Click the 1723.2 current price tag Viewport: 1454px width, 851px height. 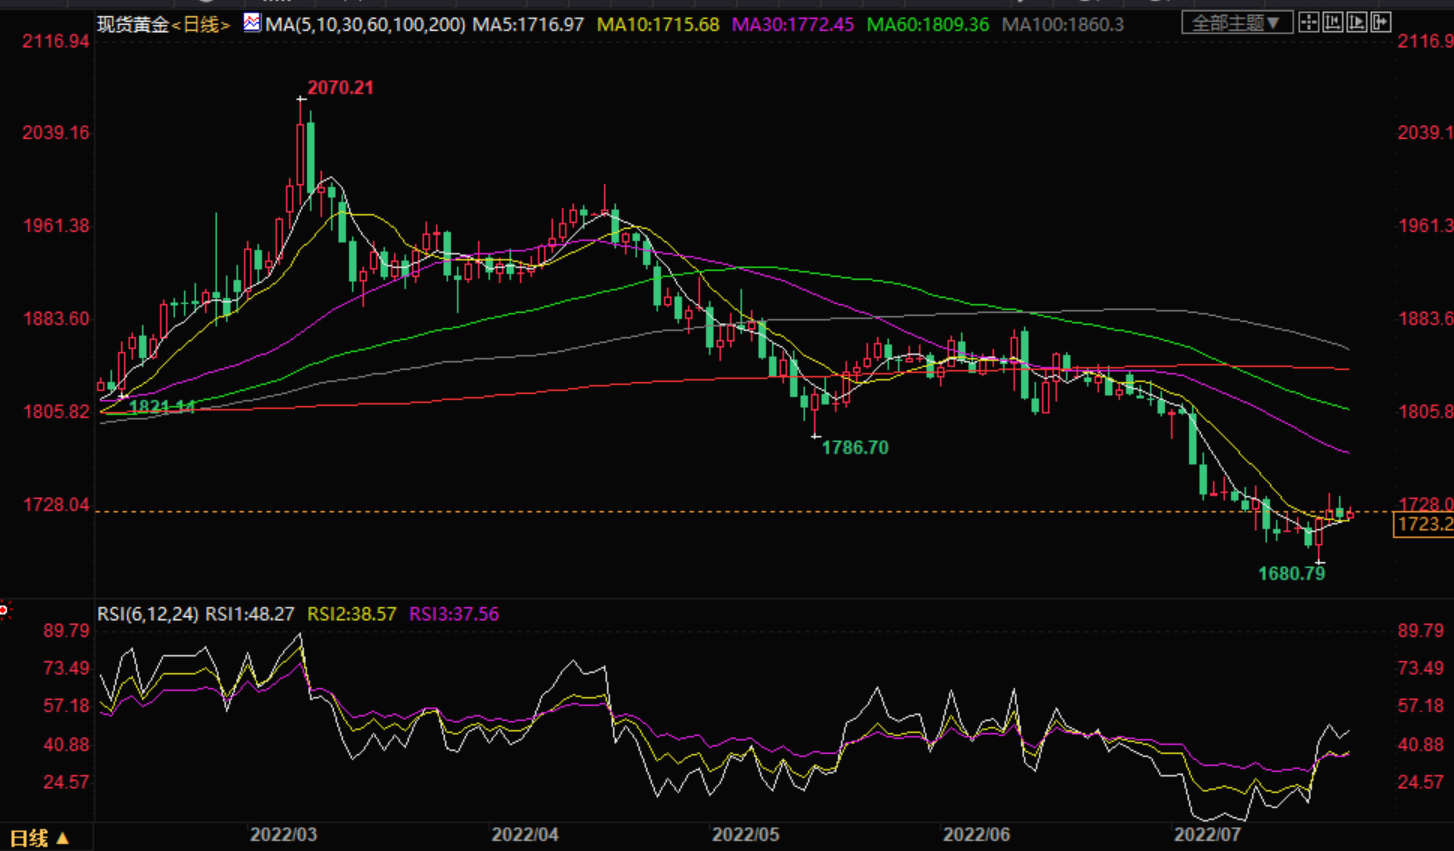coord(1423,525)
